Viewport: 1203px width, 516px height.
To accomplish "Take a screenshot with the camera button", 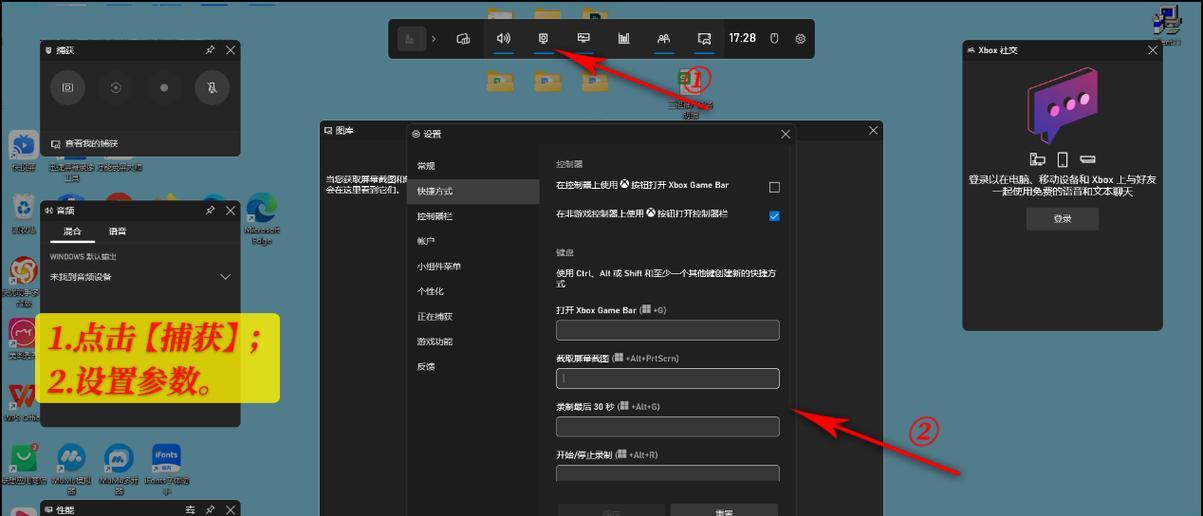I will pos(68,88).
